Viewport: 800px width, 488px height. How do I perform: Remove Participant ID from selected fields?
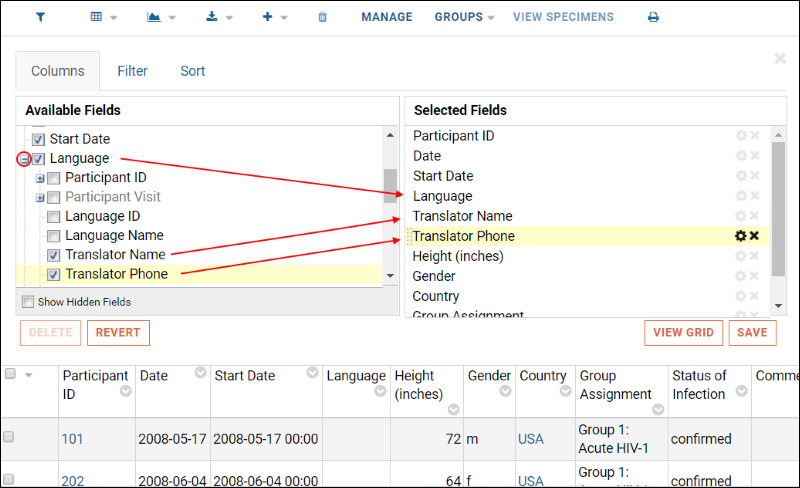(x=755, y=136)
